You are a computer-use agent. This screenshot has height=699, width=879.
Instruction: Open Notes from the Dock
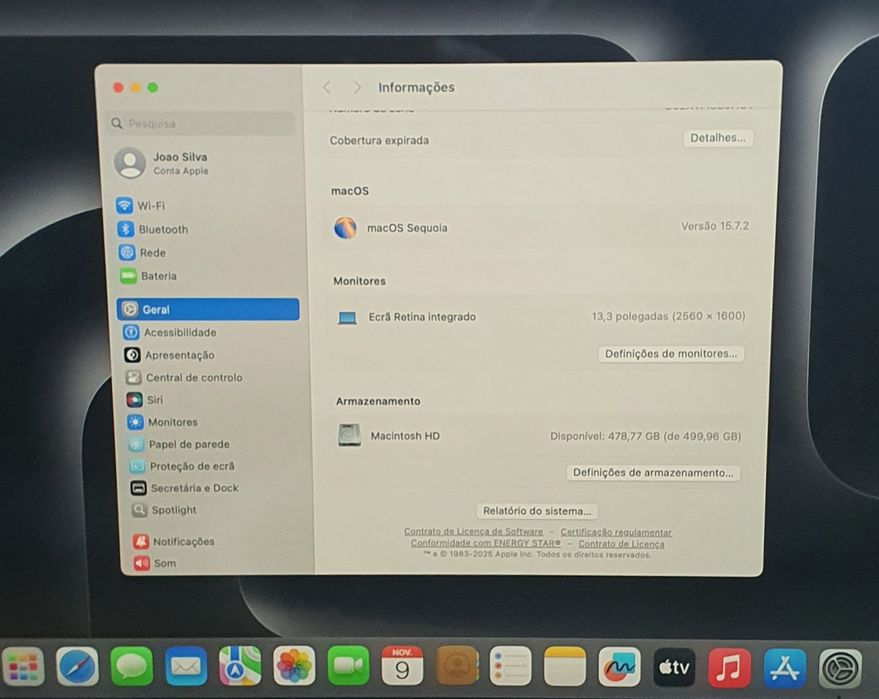point(565,666)
